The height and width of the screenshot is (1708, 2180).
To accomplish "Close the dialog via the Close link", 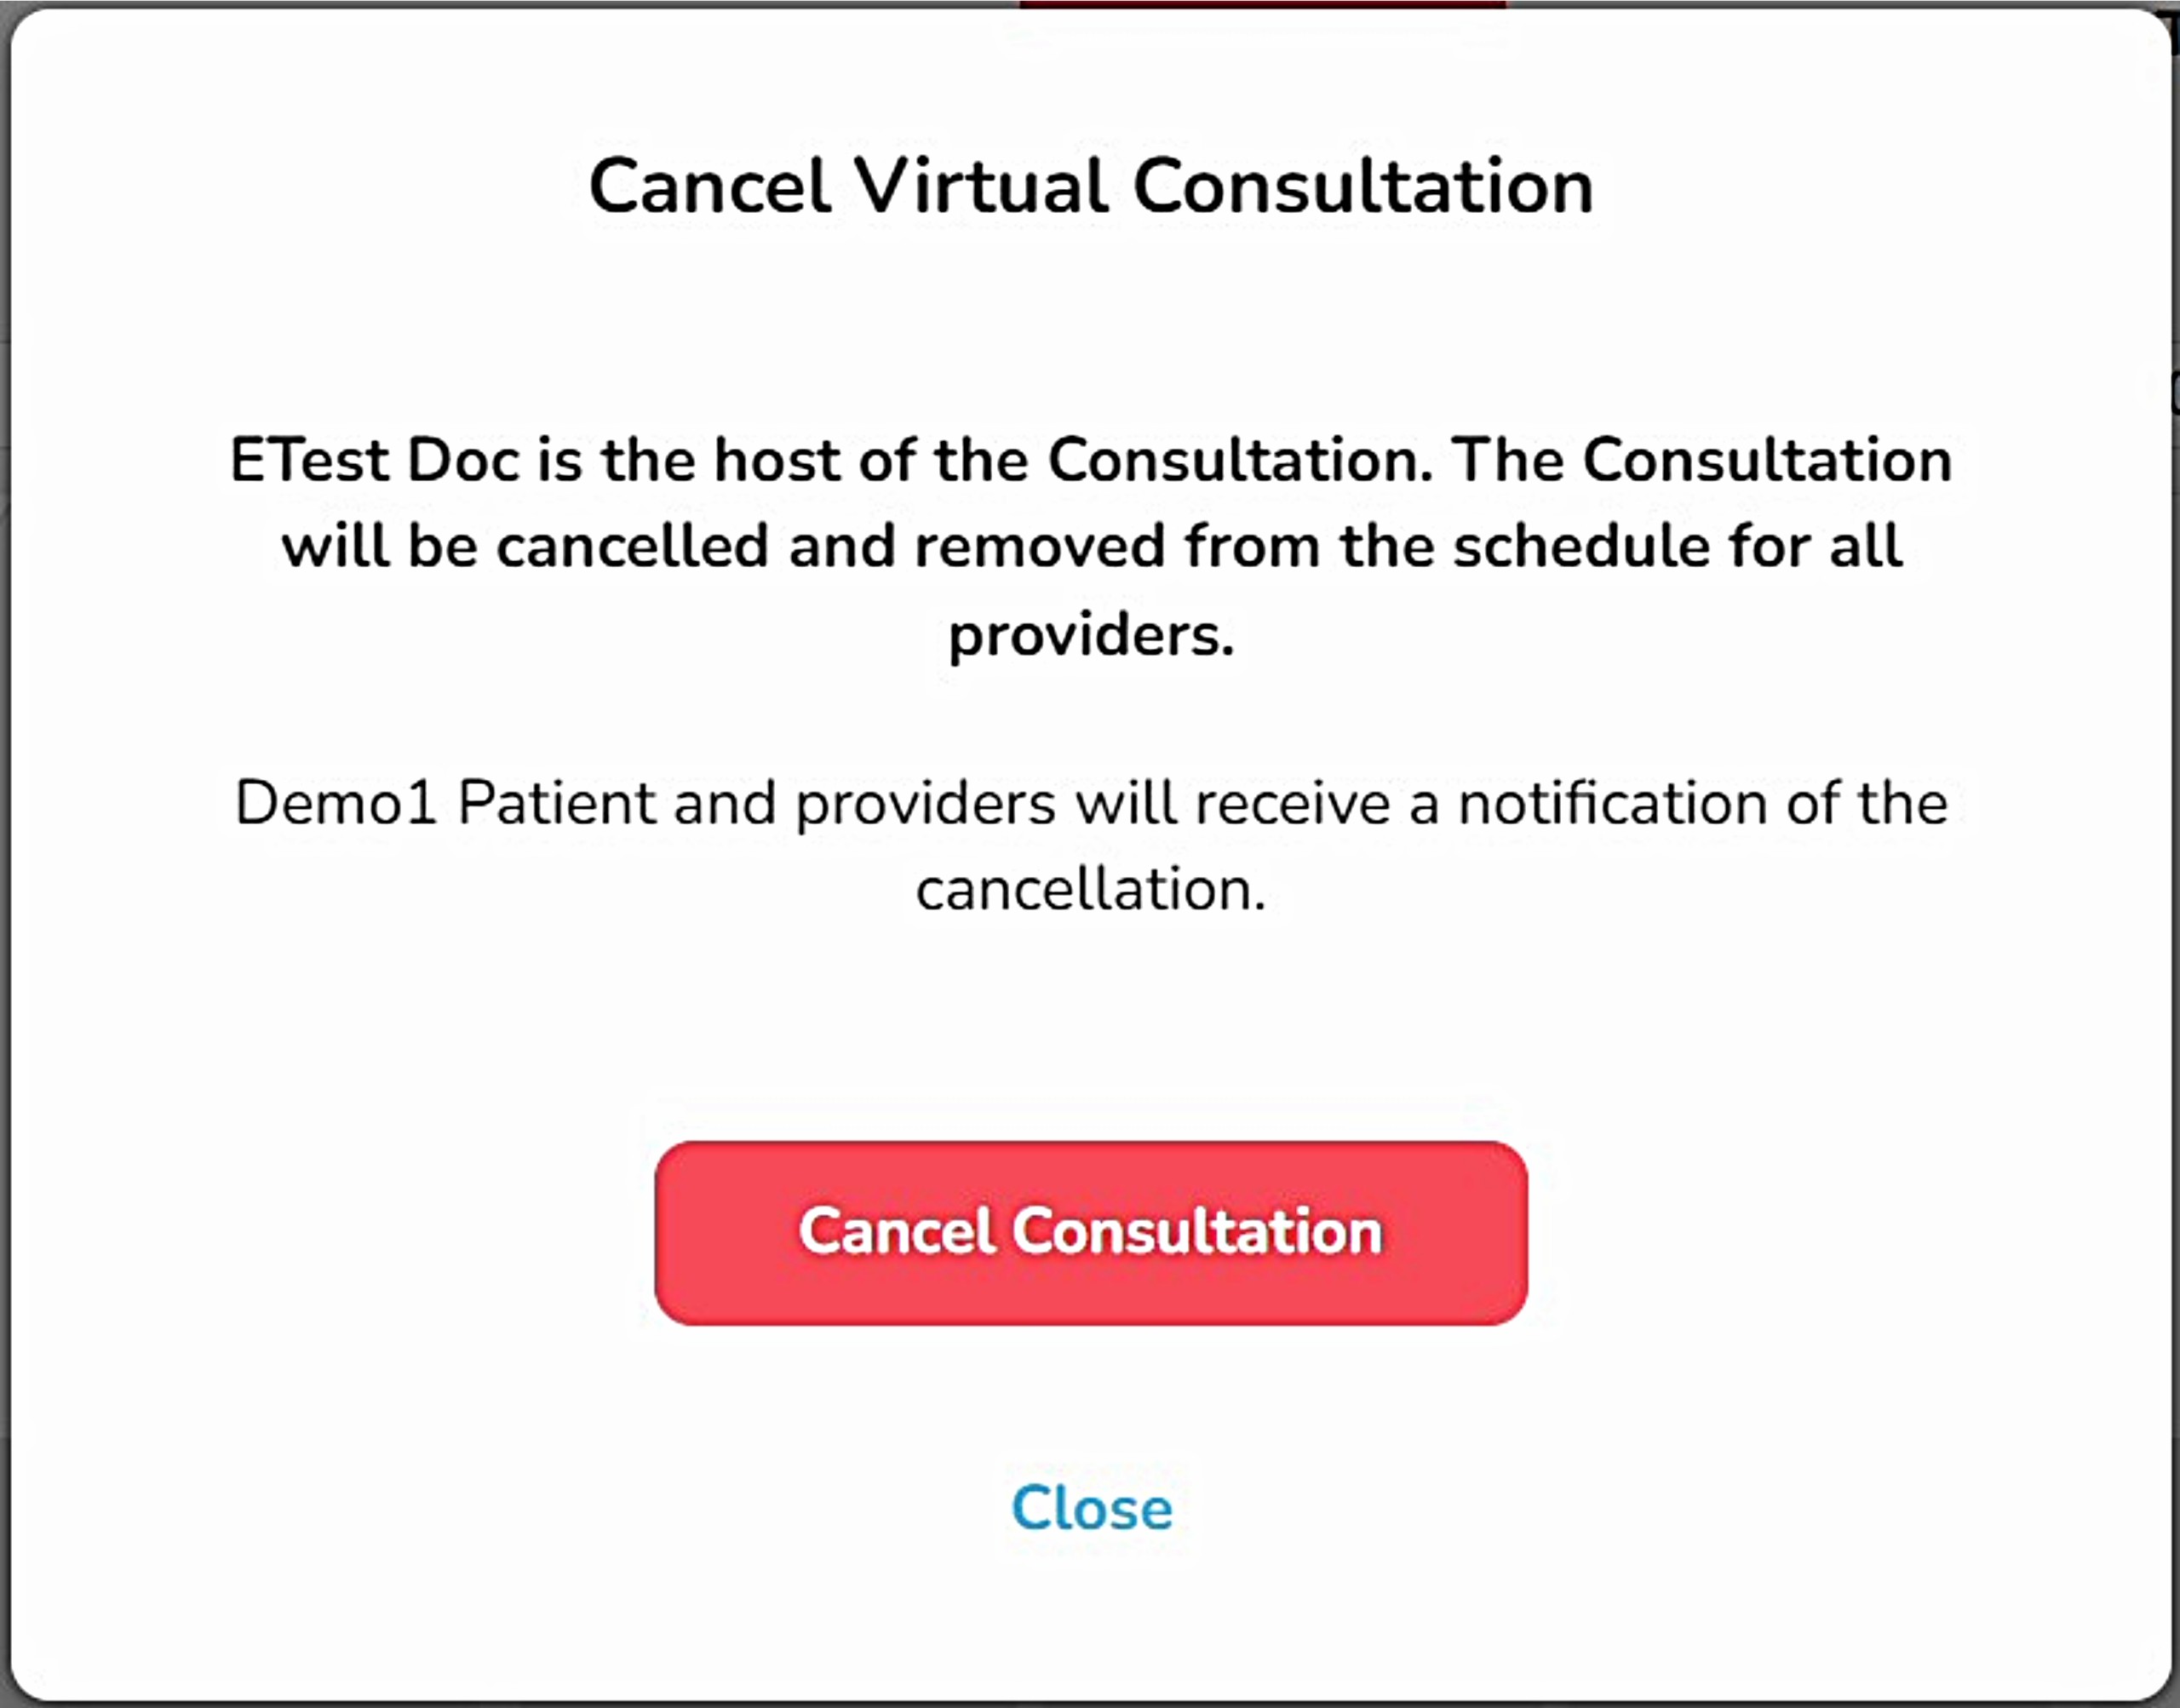I will [x=1091, y=1508].
